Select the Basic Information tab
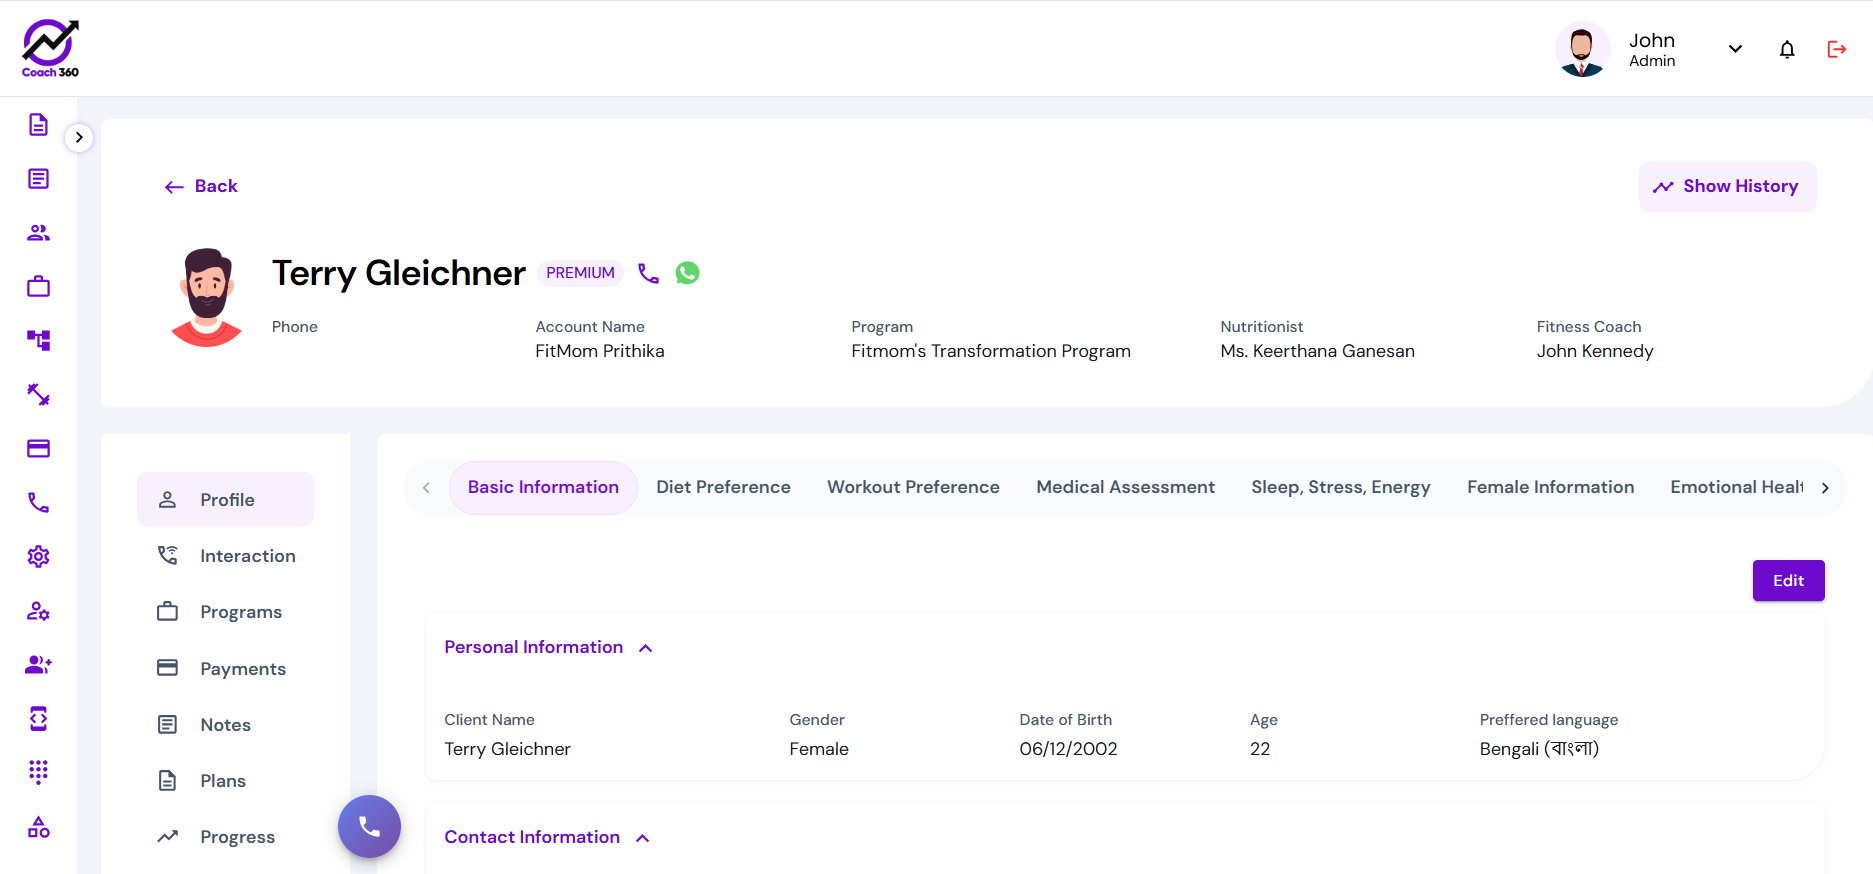 [543, 487]
